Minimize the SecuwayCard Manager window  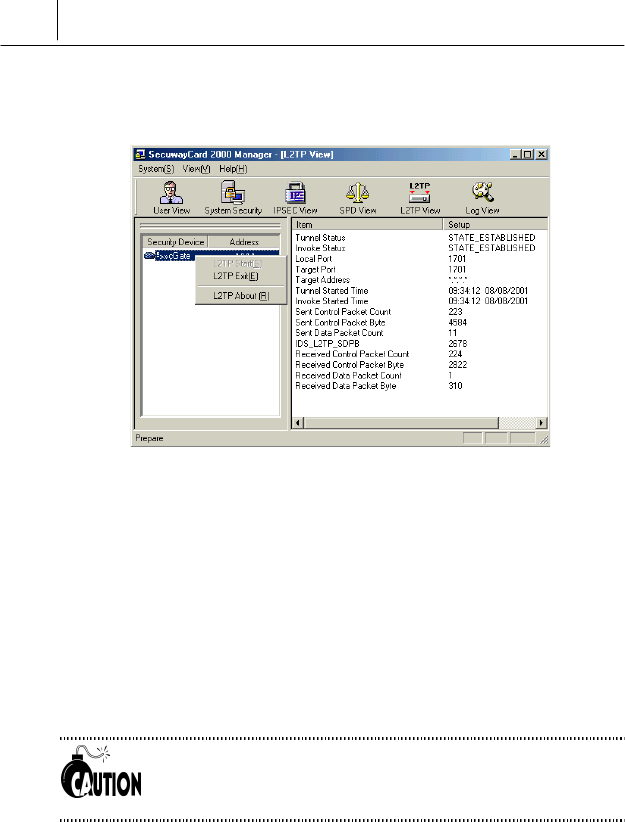pyautogui.click(x=515, y=154)
